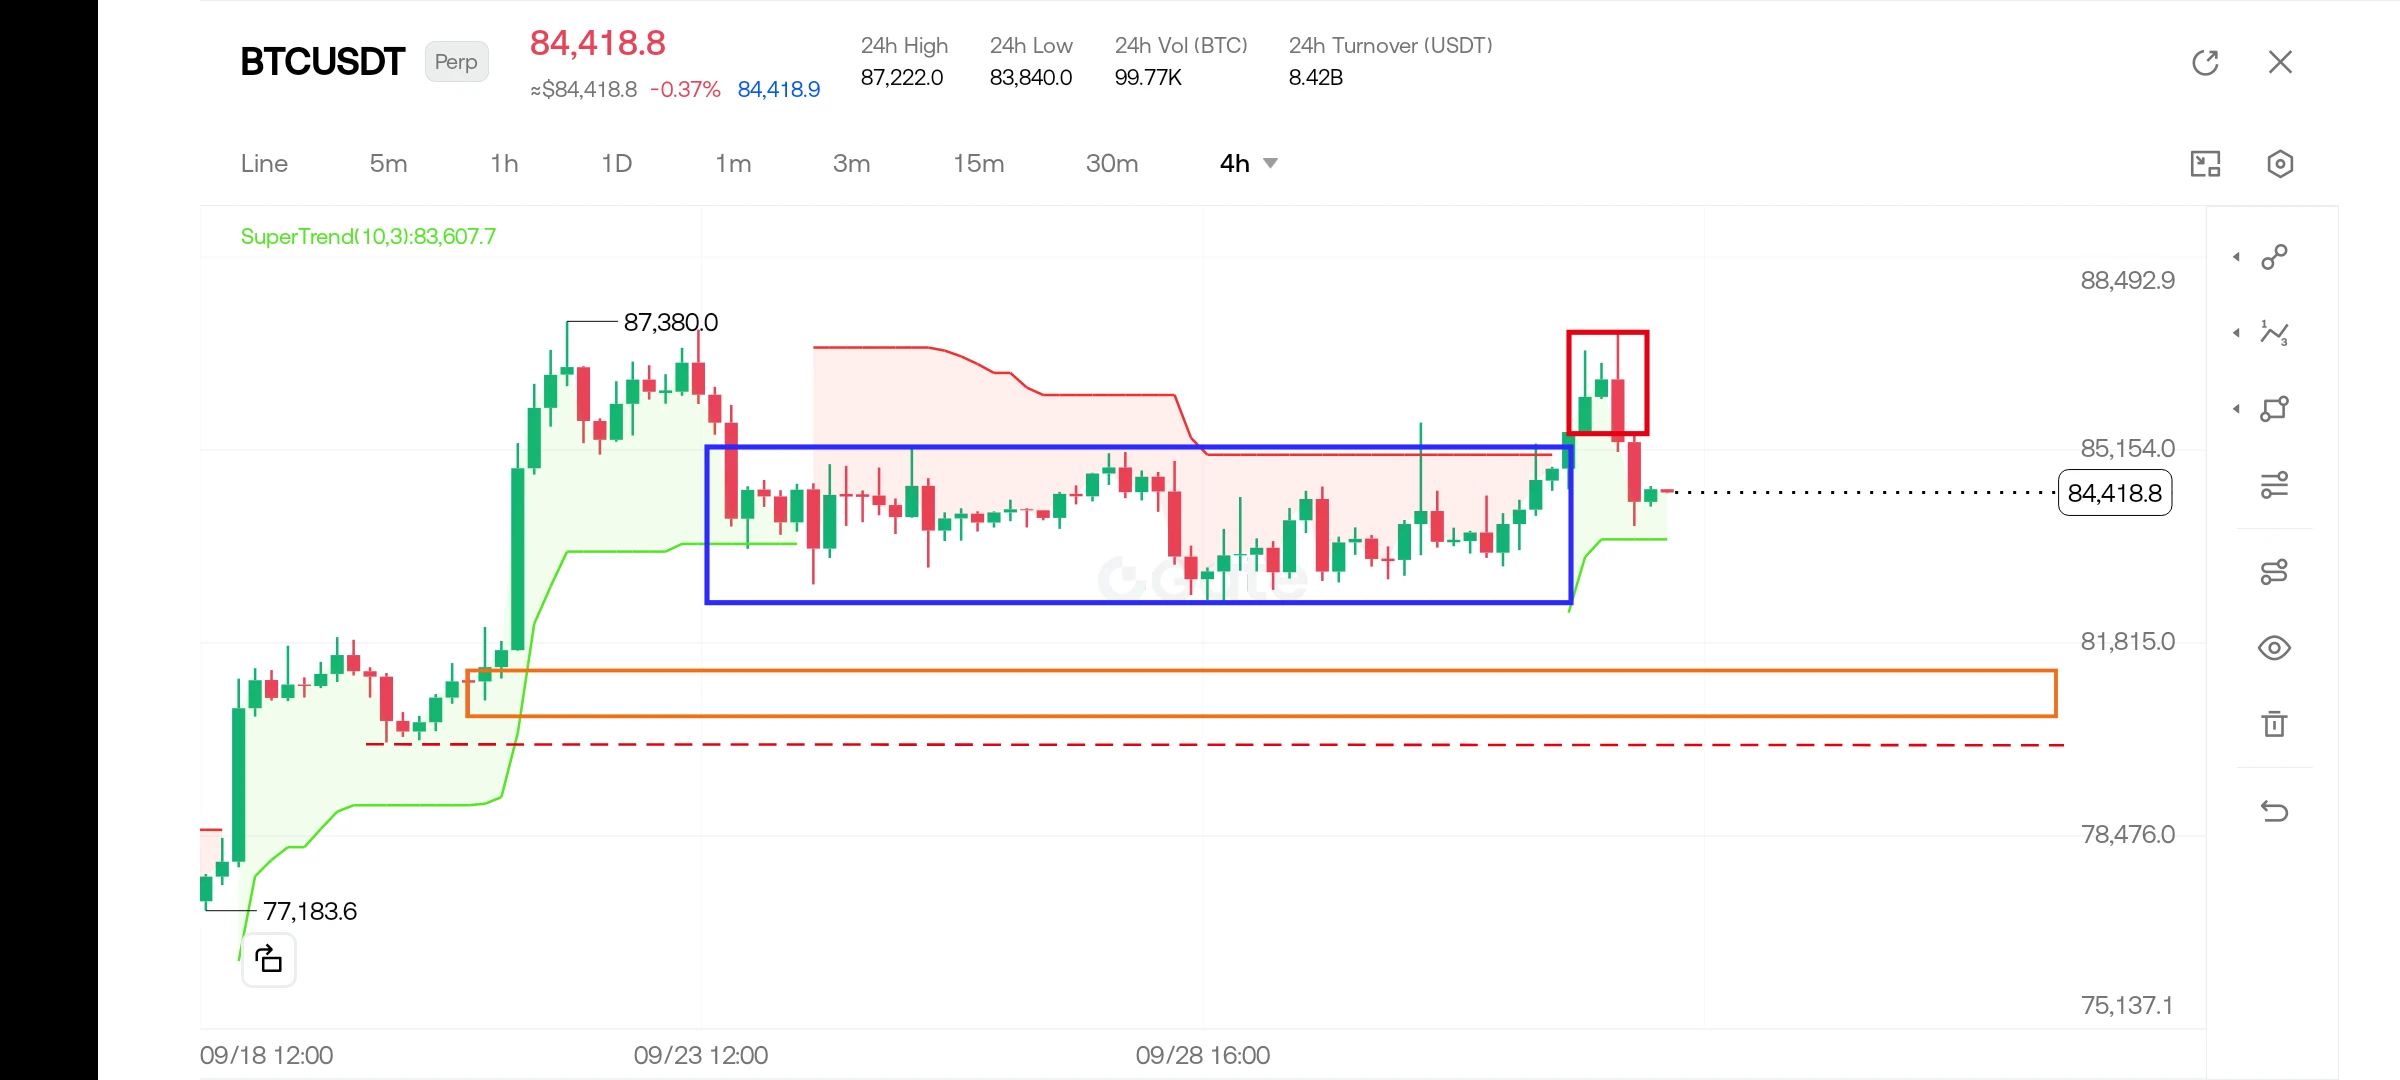Image resolution: width=2400 pixels, height=1080 pixels.
Task: Click the -0.37% change percentage
Action: coord(685,90)
